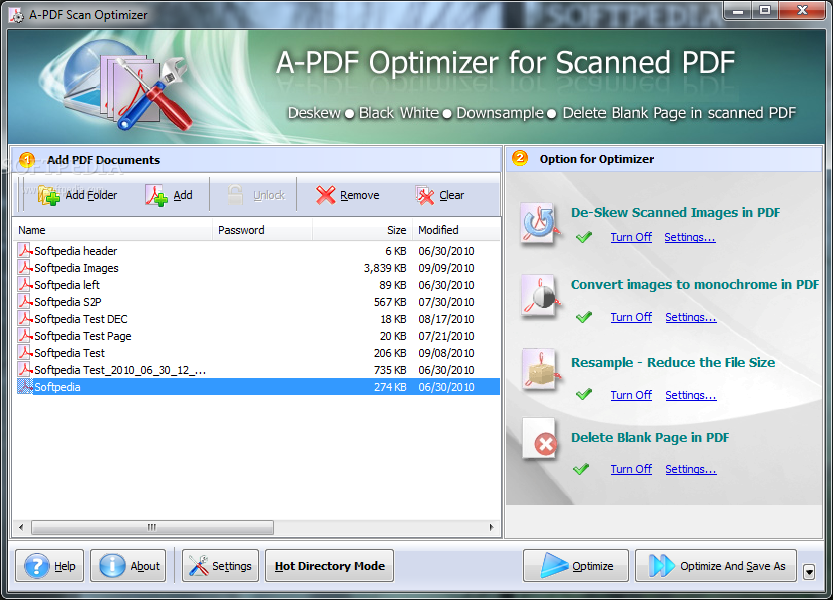833x600 pixels.
Task: Click the highlighted Softpedia 274 KB row
Action: point(257,387)
